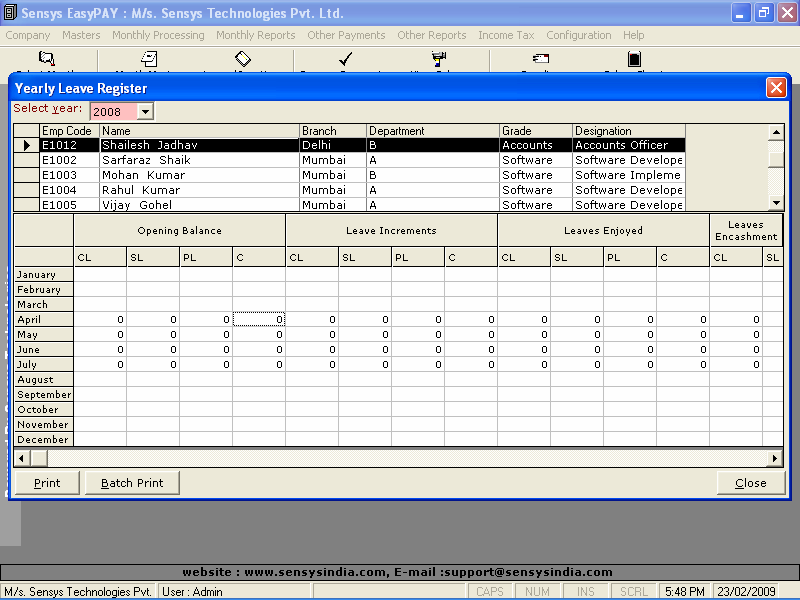The height and width of the screenshot is (600, 800).
Task: Open the Monthly Processing menu
Action: pyautogui.click(x=158, y=35)
